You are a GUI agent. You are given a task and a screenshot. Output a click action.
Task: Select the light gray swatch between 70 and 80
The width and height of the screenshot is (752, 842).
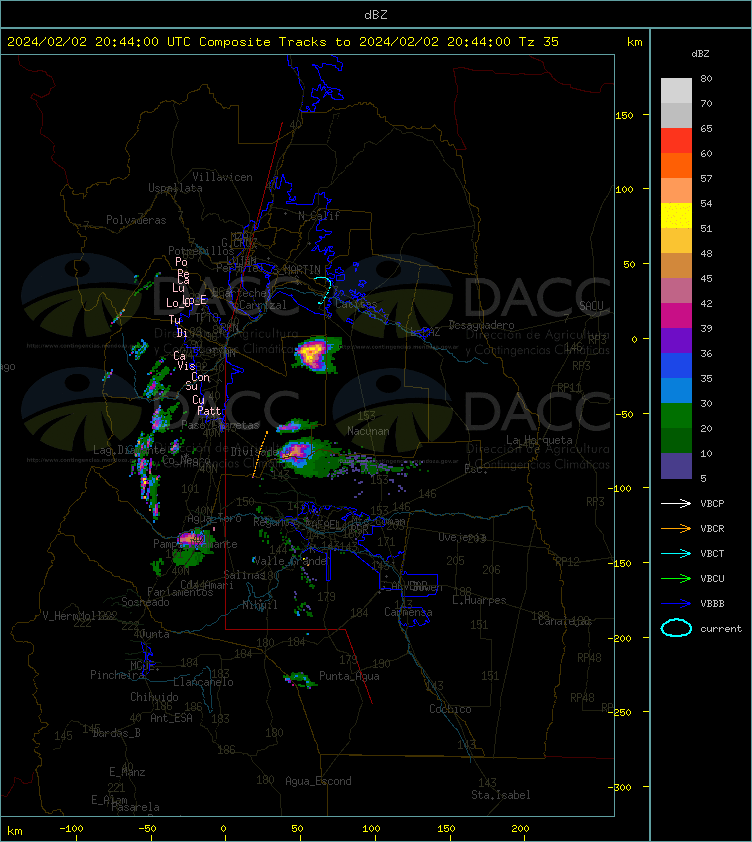676,90
